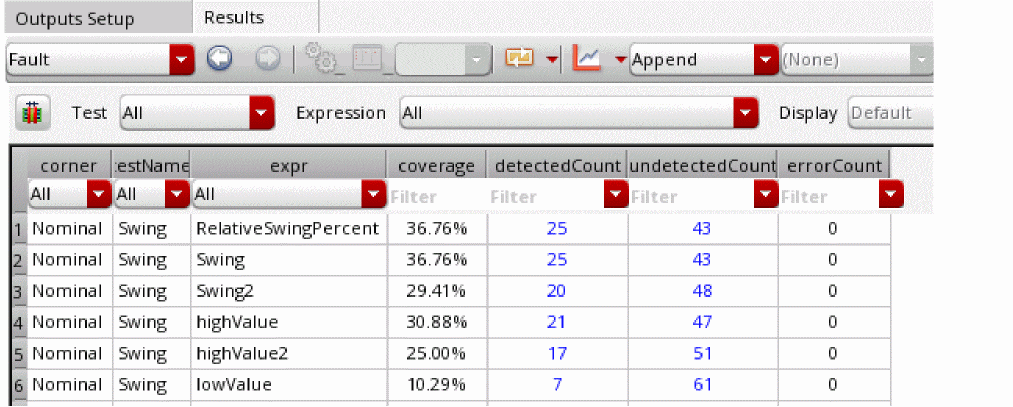Image resolution: width=1013 pixels, height=407 pixels.
Task: Open the Expression filter dropdown
Action: coord(579,113)
